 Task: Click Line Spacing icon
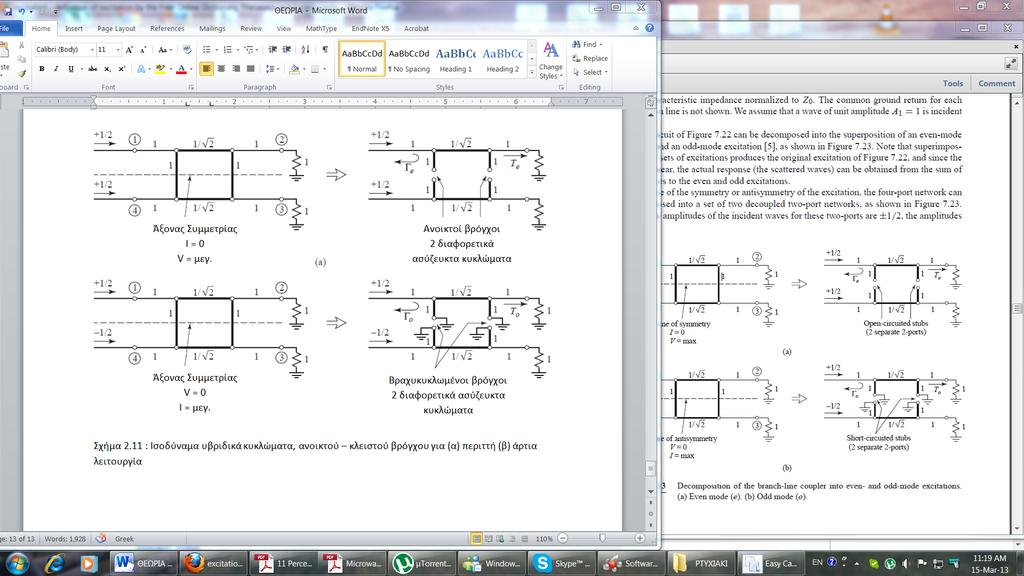coord(270,69)
